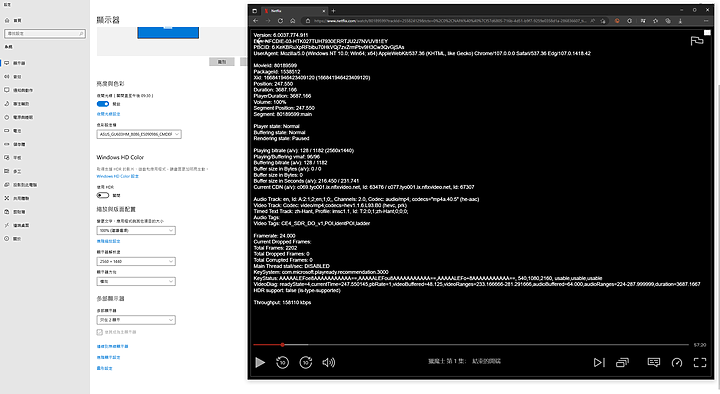Click the back arrow in the Netflix player
Viewport: 720px width, 394px height.
259,41
